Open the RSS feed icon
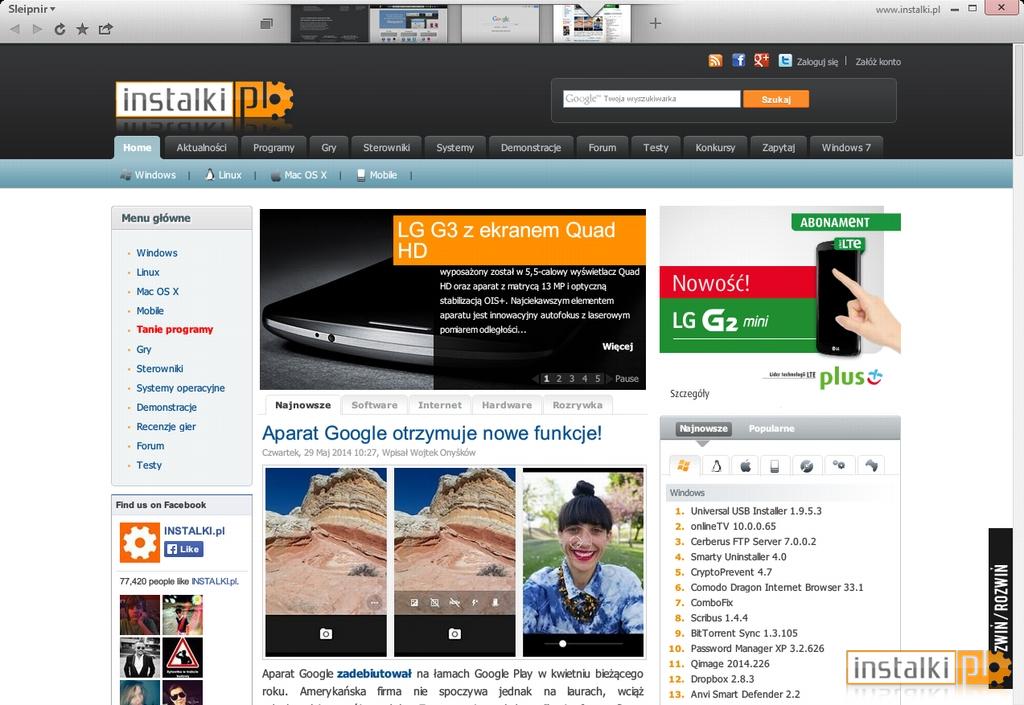The width and height of the screenshot is (1024, 705). pyautogui.click(x=716, y=61)
